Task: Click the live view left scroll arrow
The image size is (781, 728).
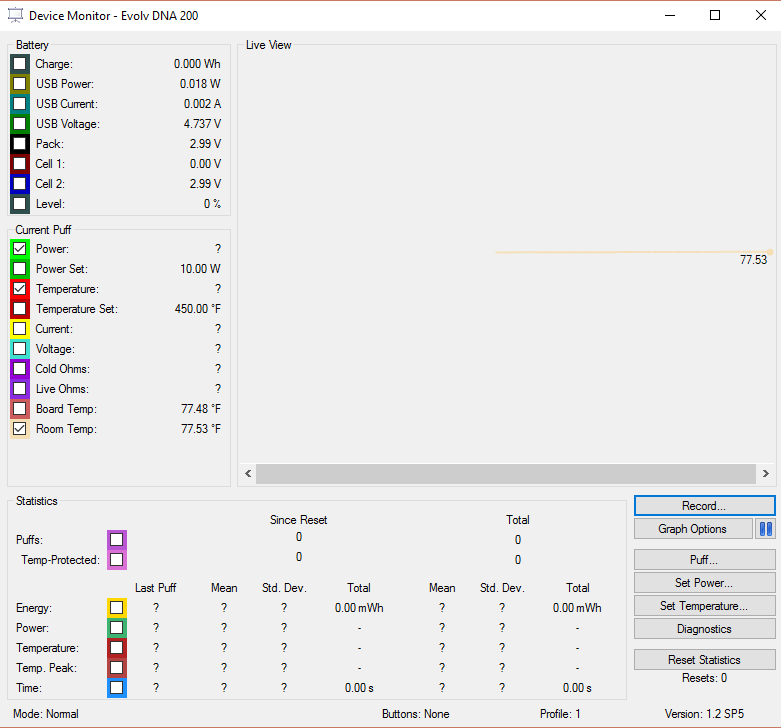Action: pos(248,474)
